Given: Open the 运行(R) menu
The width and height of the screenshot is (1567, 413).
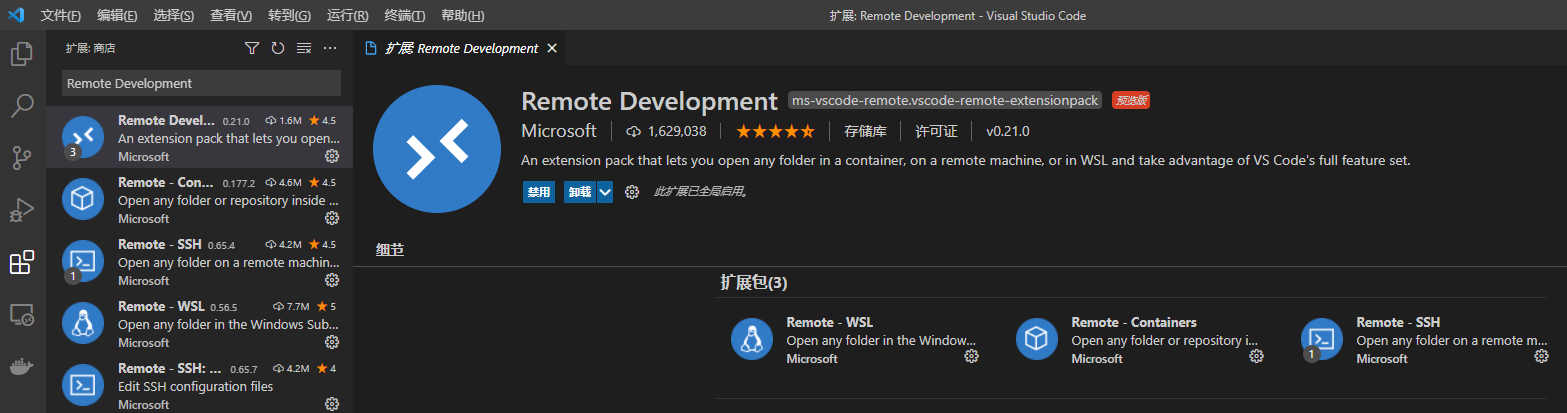Looking at the screenshot, I should (348, 16).
